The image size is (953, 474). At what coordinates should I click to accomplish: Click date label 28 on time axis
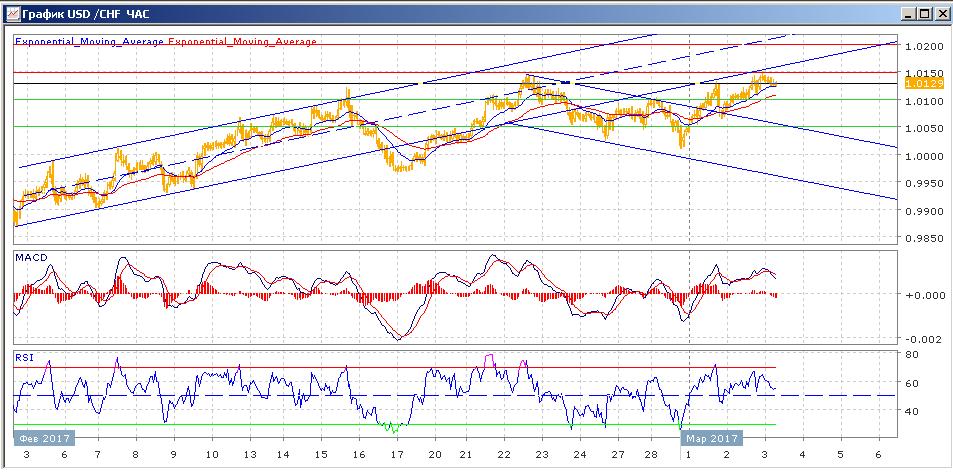[650, 455]
